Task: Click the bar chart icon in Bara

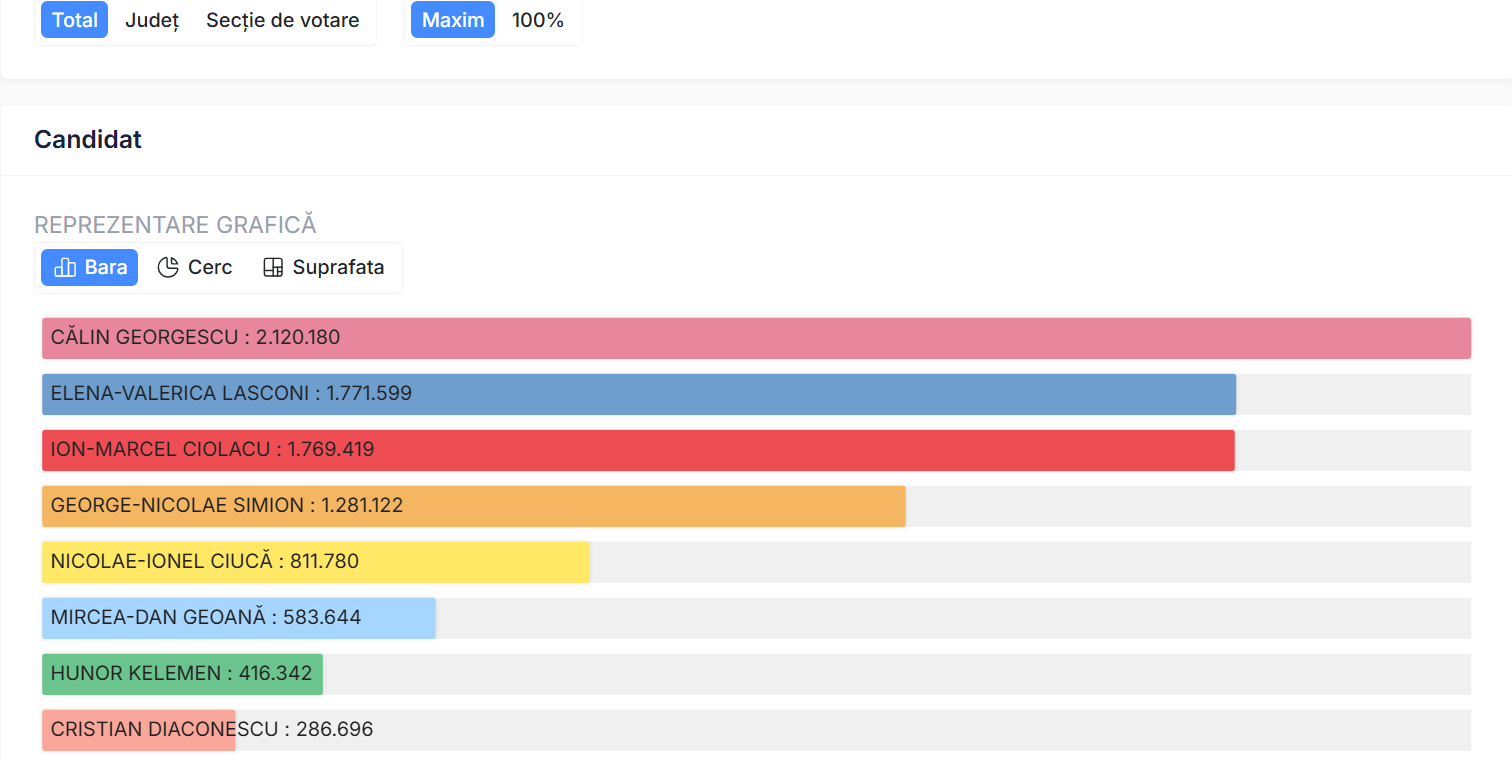Action: click(x=65, y=268)
